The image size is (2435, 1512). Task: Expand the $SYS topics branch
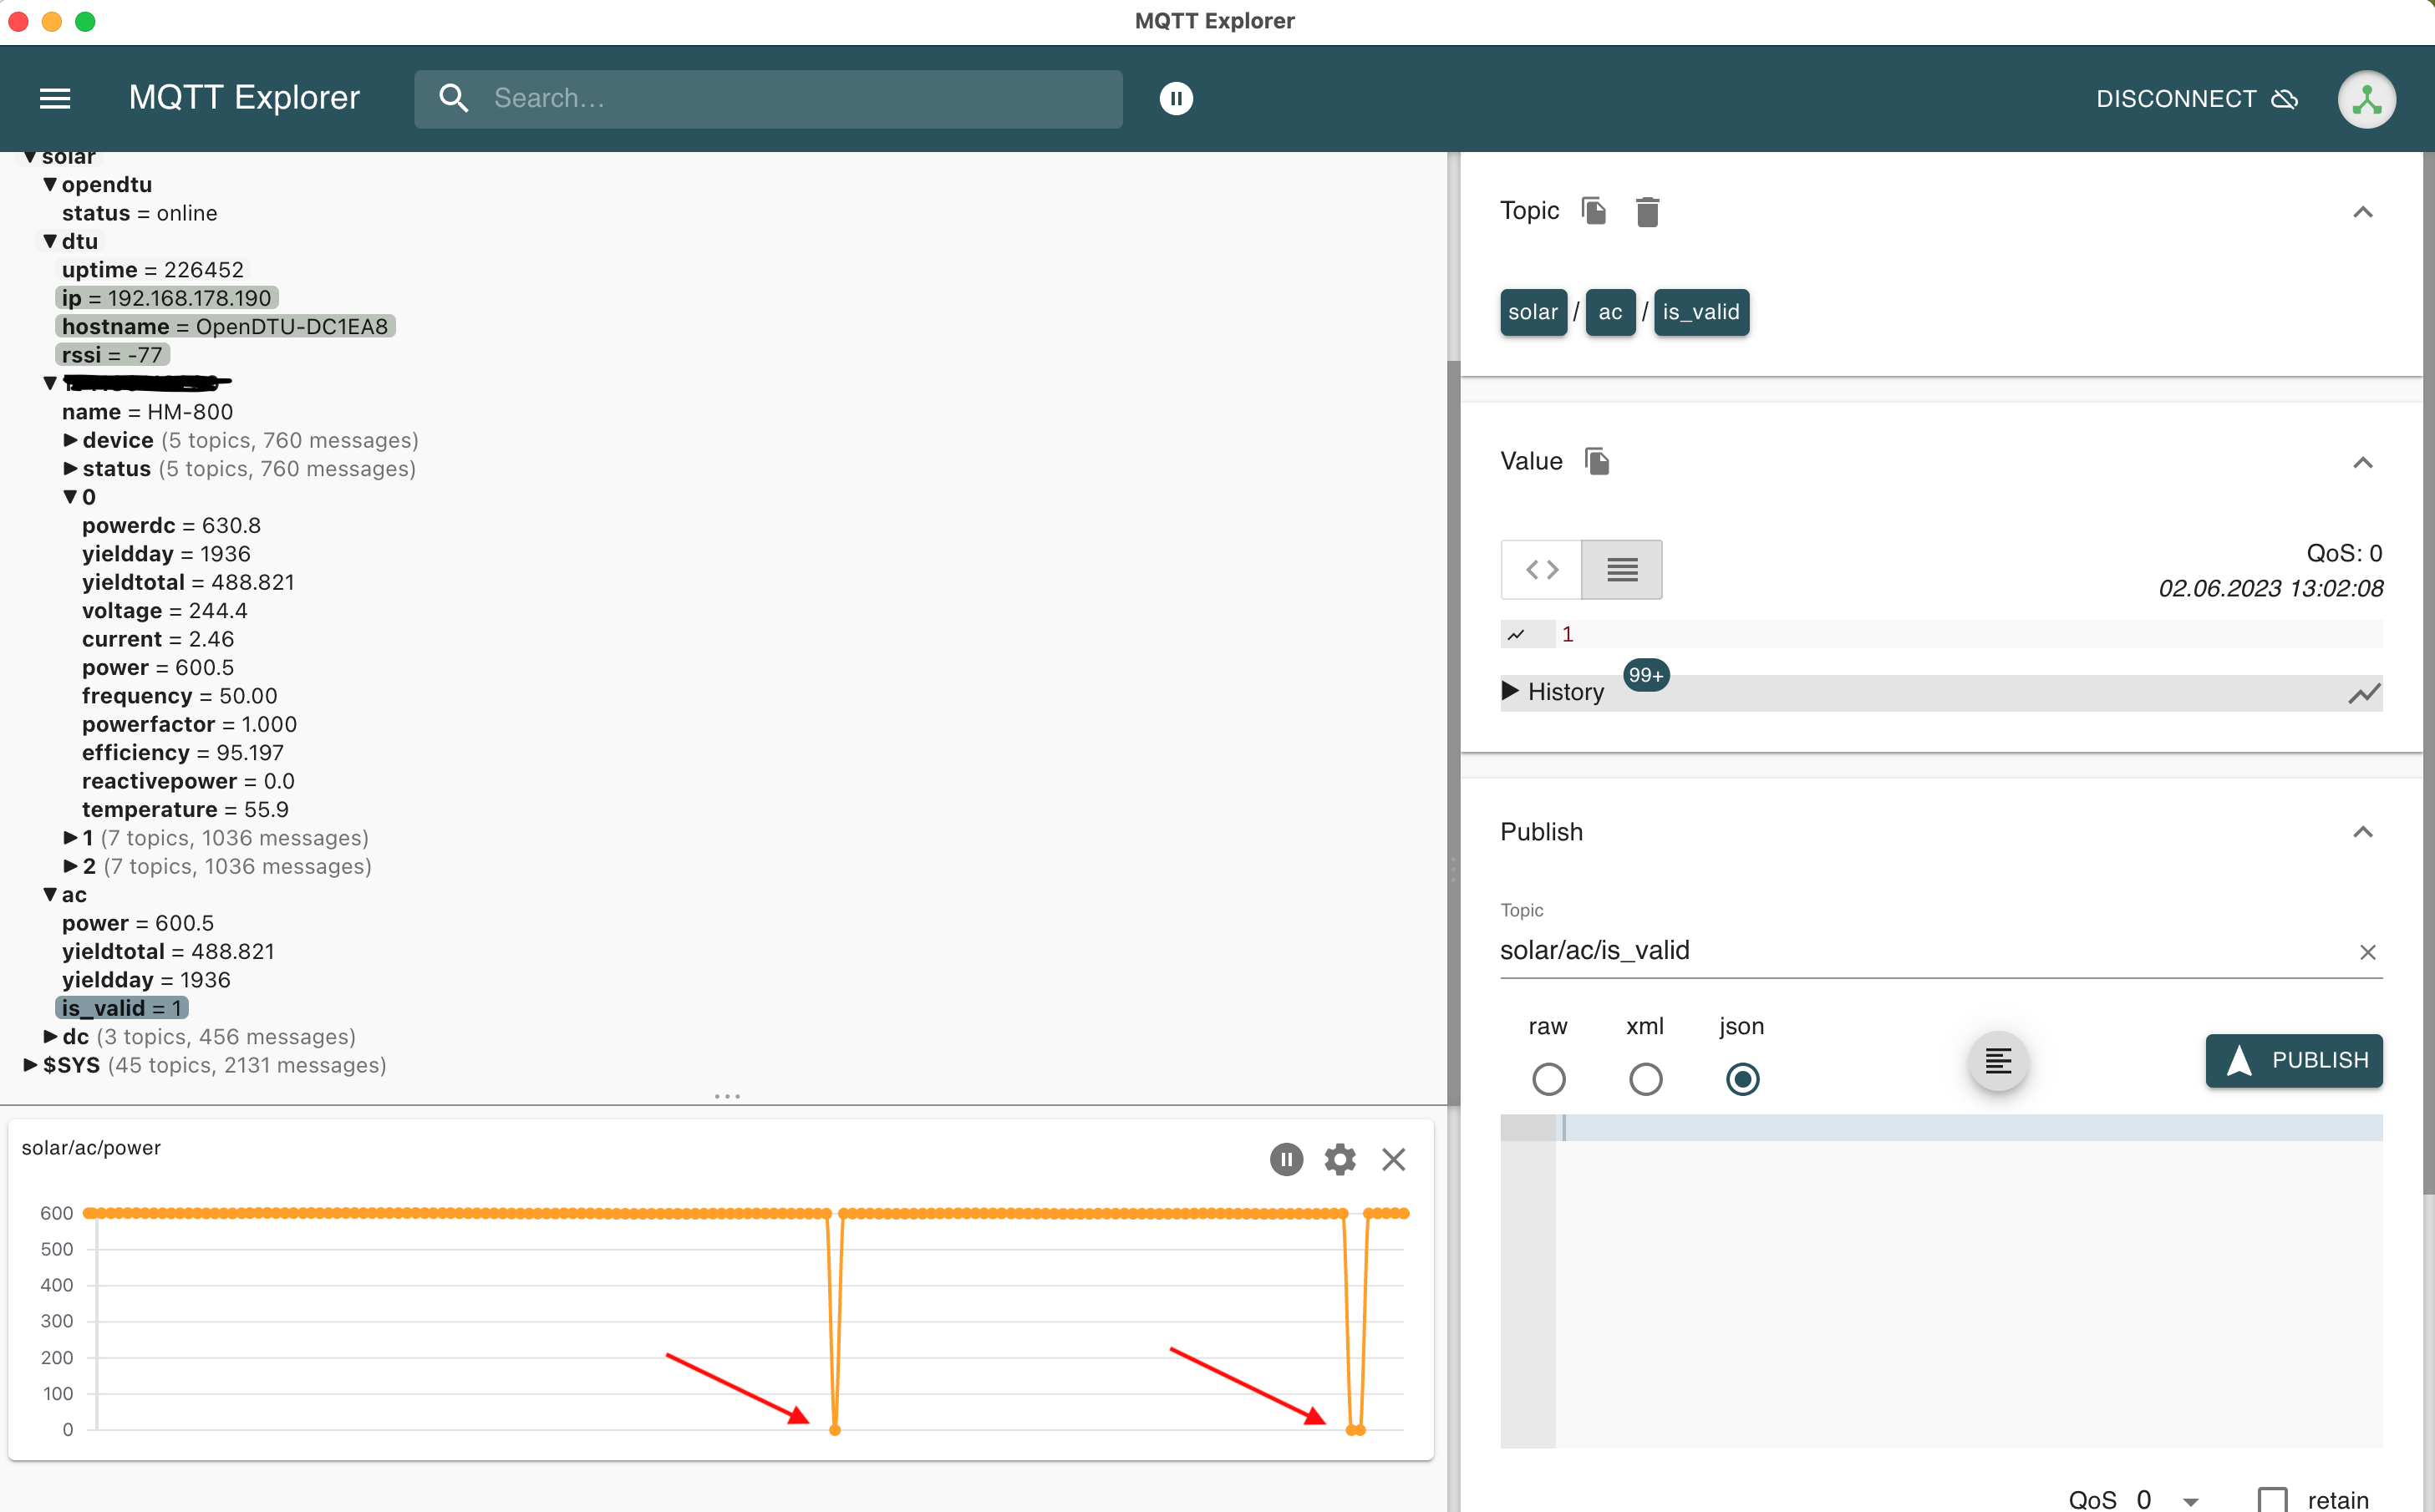coord(28,1064)
